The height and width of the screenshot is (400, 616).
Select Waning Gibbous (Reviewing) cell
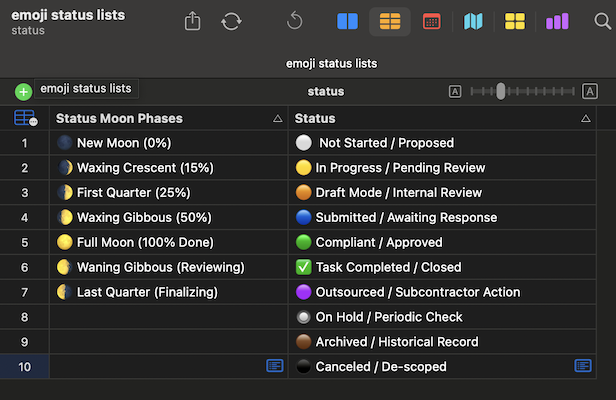coord(169,267)
